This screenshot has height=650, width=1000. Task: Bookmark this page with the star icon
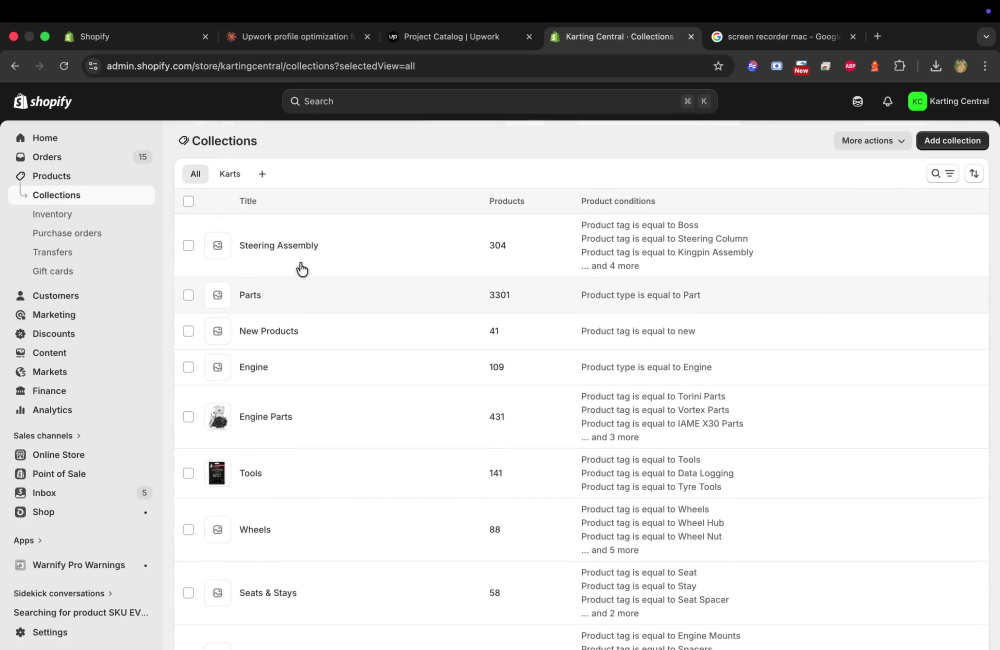[718, 66]
